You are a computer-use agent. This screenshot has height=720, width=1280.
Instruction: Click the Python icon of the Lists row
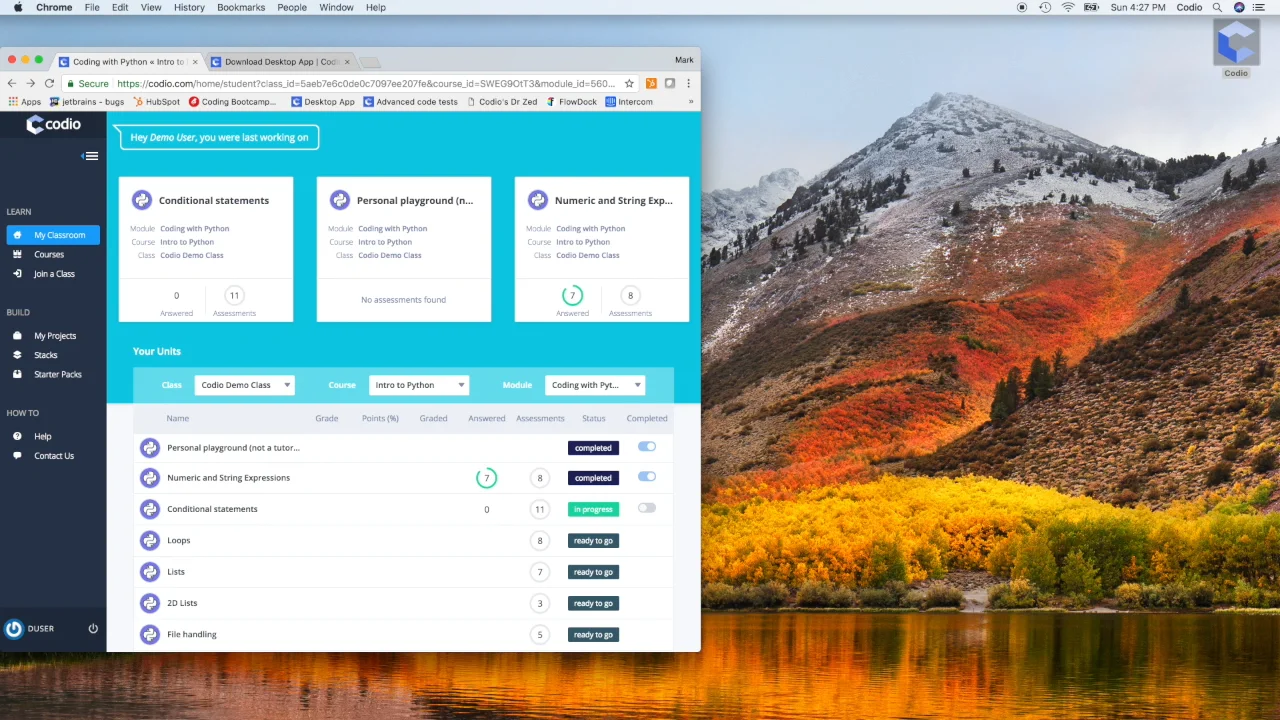point(150,572)
